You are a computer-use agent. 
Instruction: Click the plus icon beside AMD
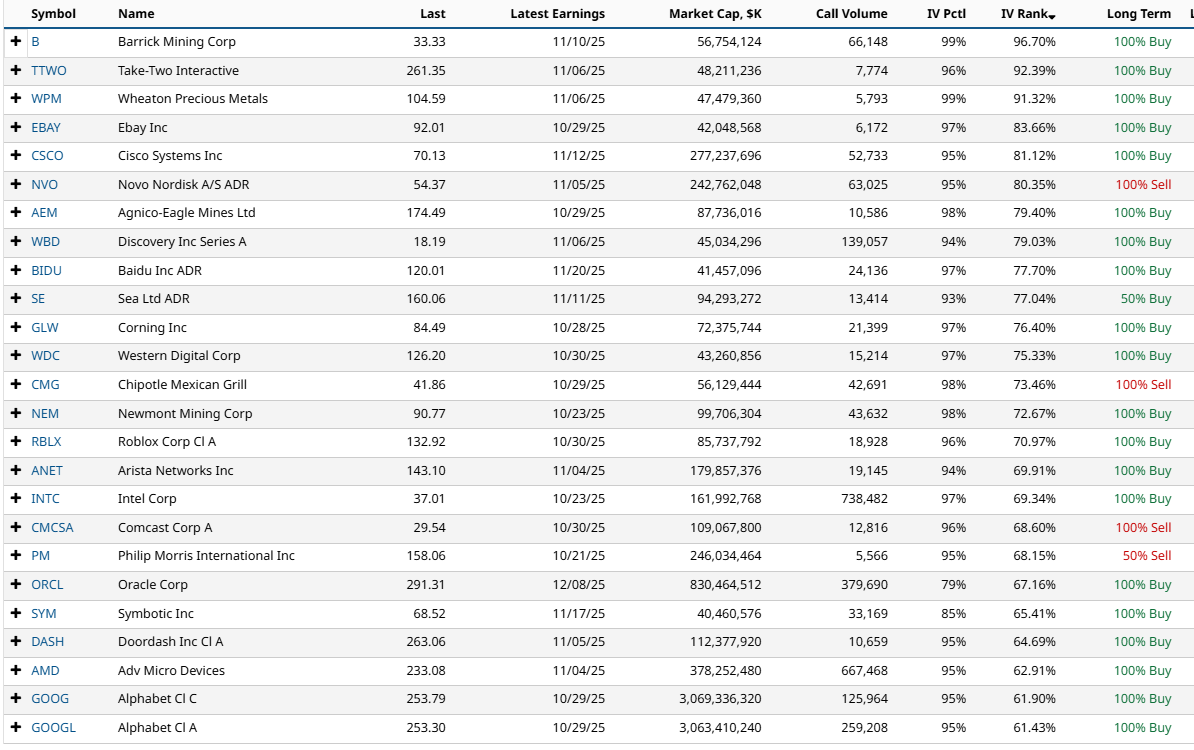point(16,671)
